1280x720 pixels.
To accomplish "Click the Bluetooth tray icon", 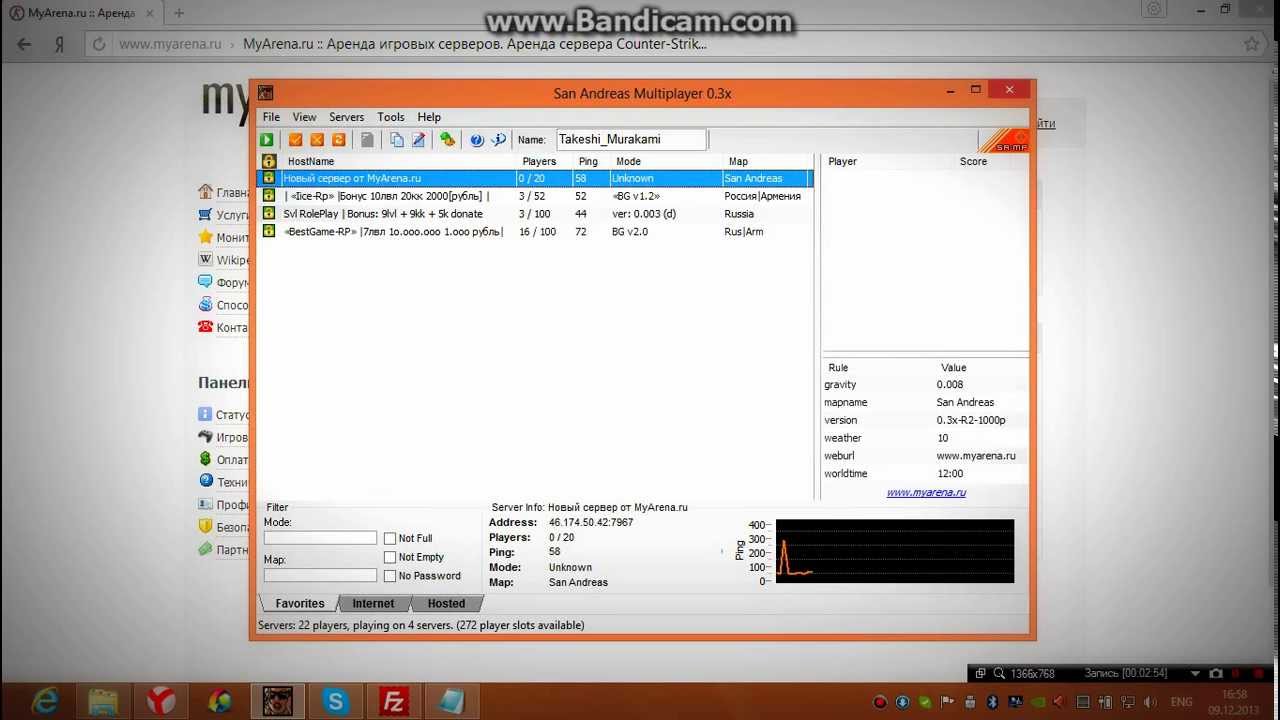I will [x=992, y=701].
